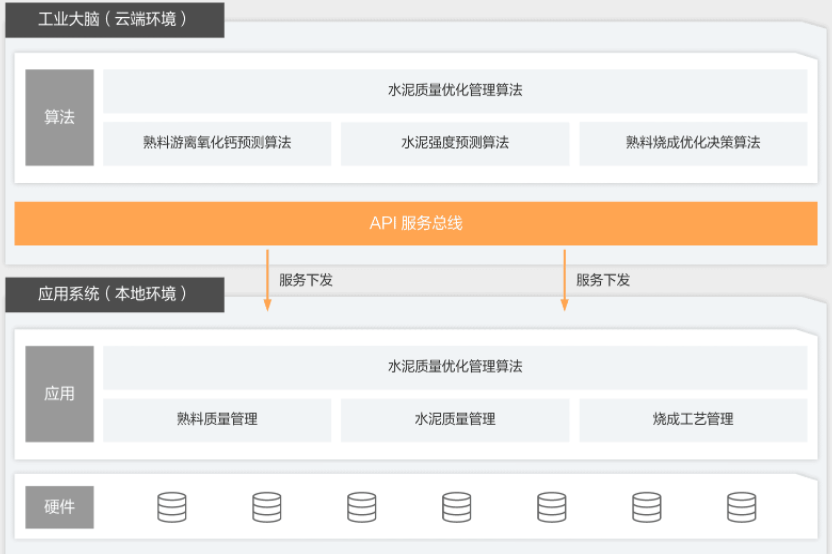Viewport: 832px width, 554px height.
Task: Select the 应用 side label block
Action: click(x=59, y=394)
